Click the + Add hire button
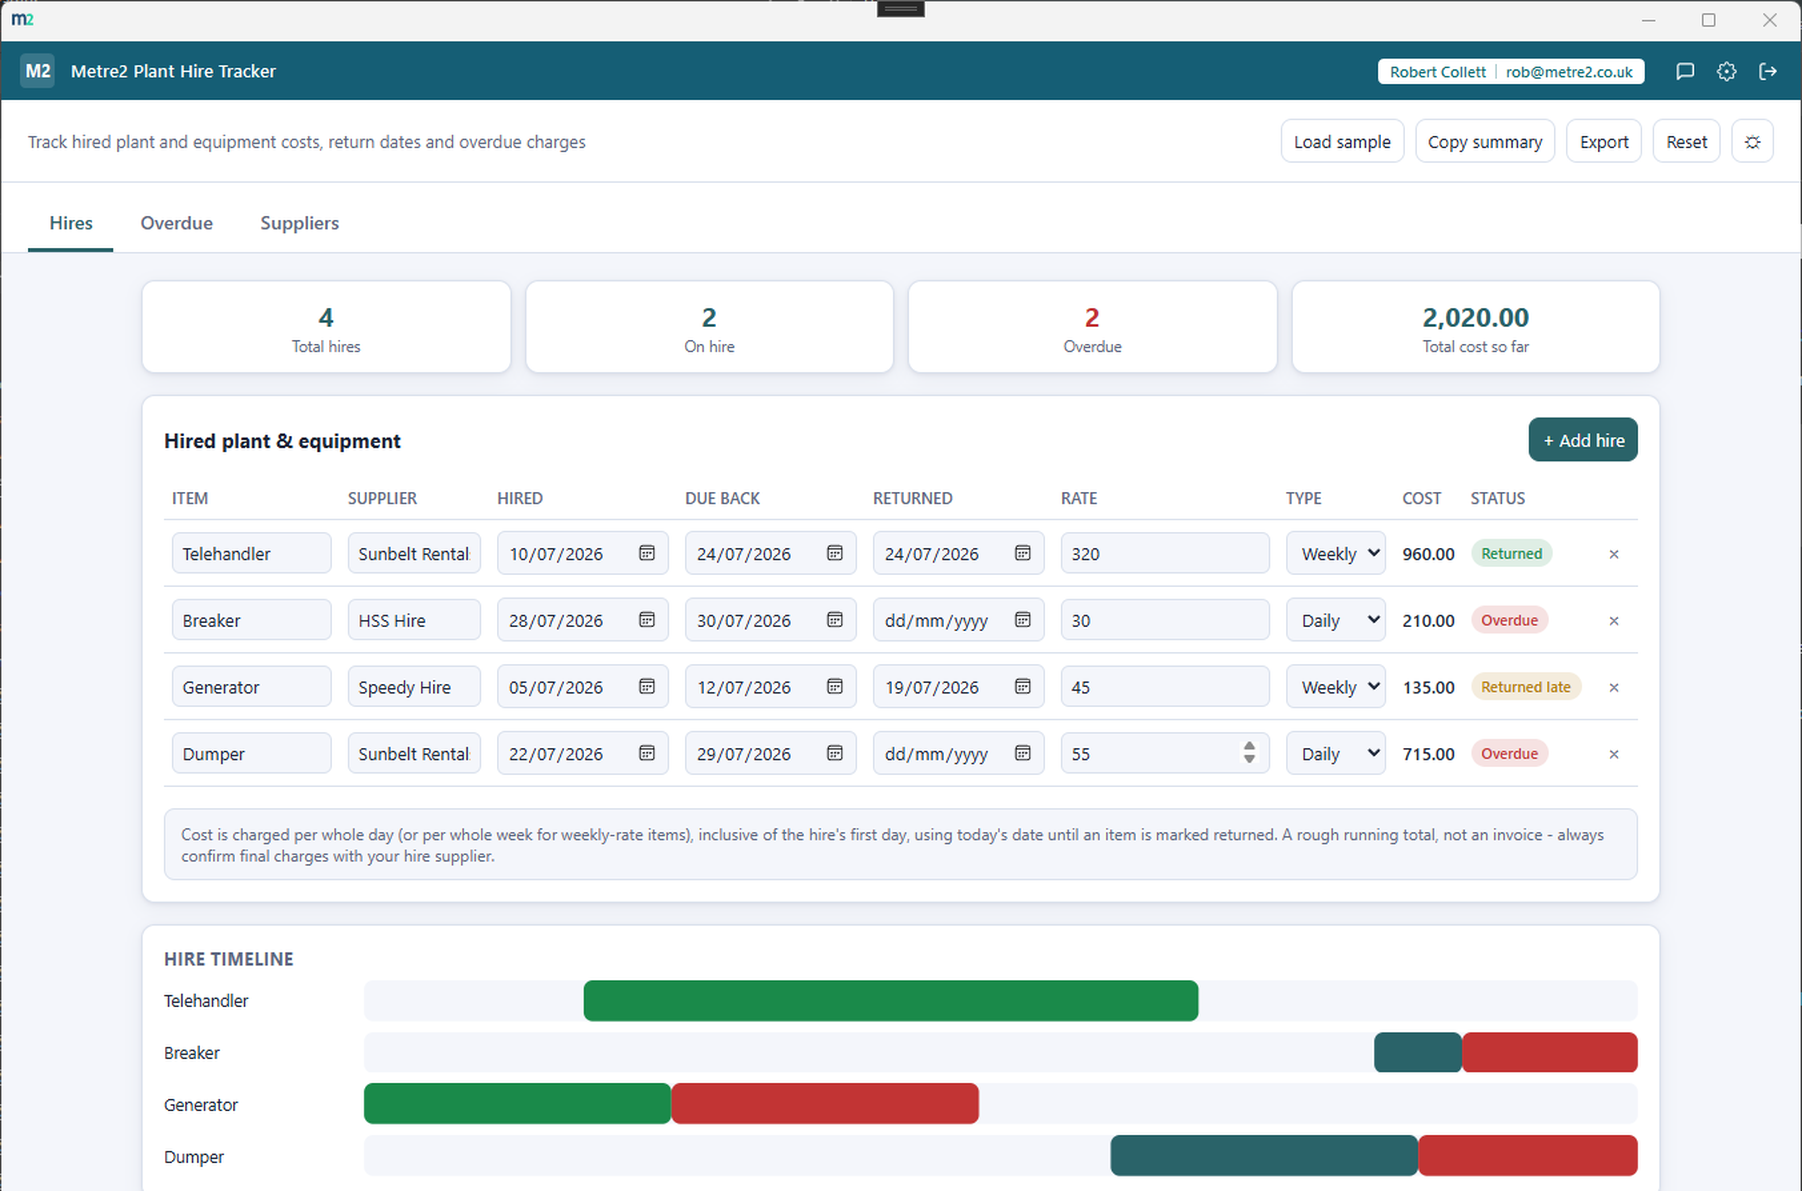Screen dimensions: 1802x1191 [x=1582, y=440]
